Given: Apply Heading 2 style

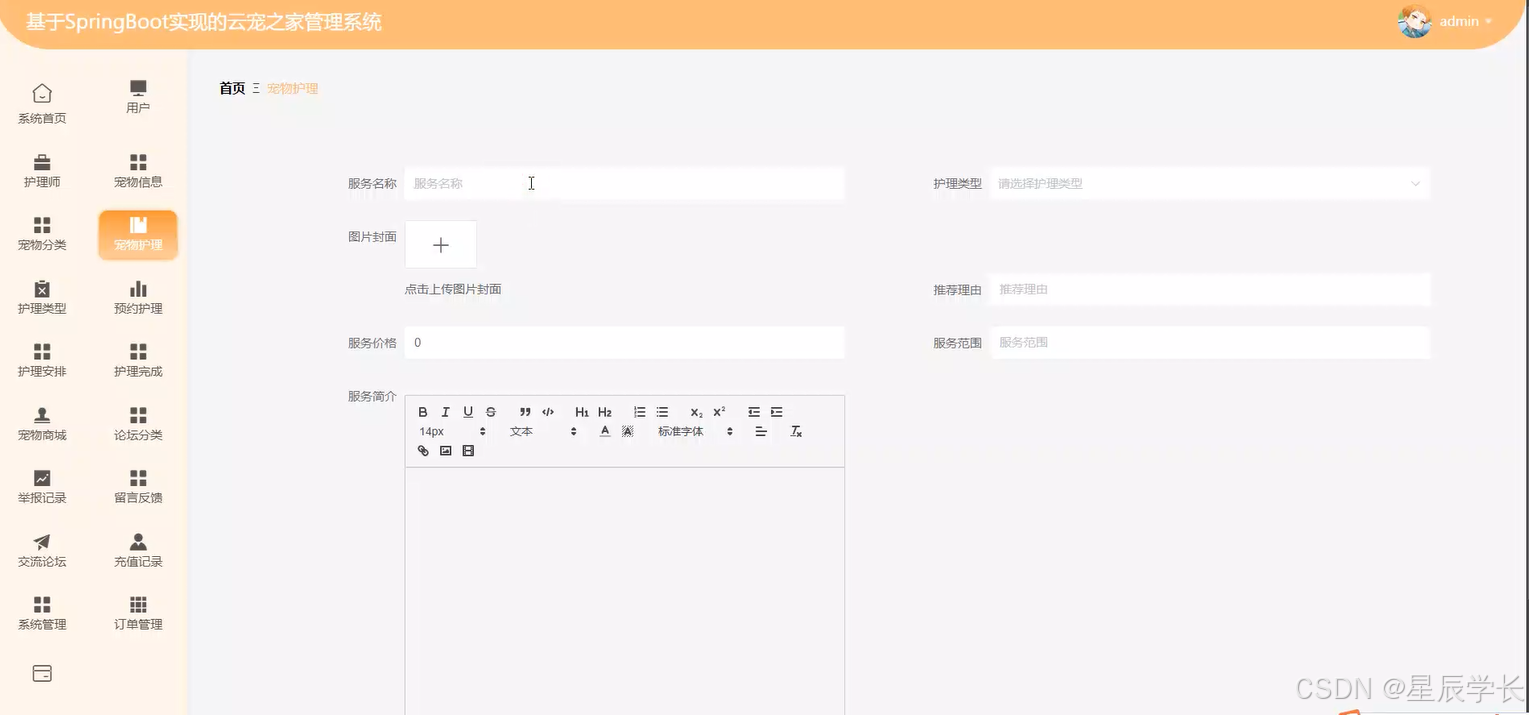Looking at the screenshot, I should [605, 412].
